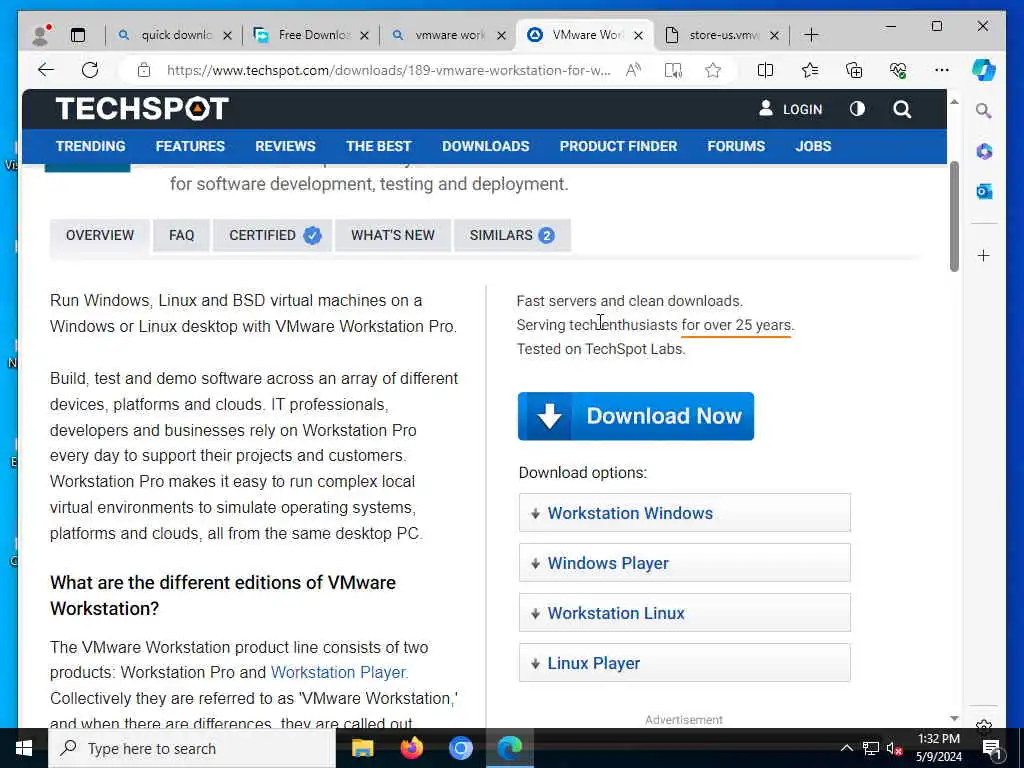The height and width of the screenshot is (768, 1024).
Task: Close the 'vmware work' tab
Action: coord(502,35)
